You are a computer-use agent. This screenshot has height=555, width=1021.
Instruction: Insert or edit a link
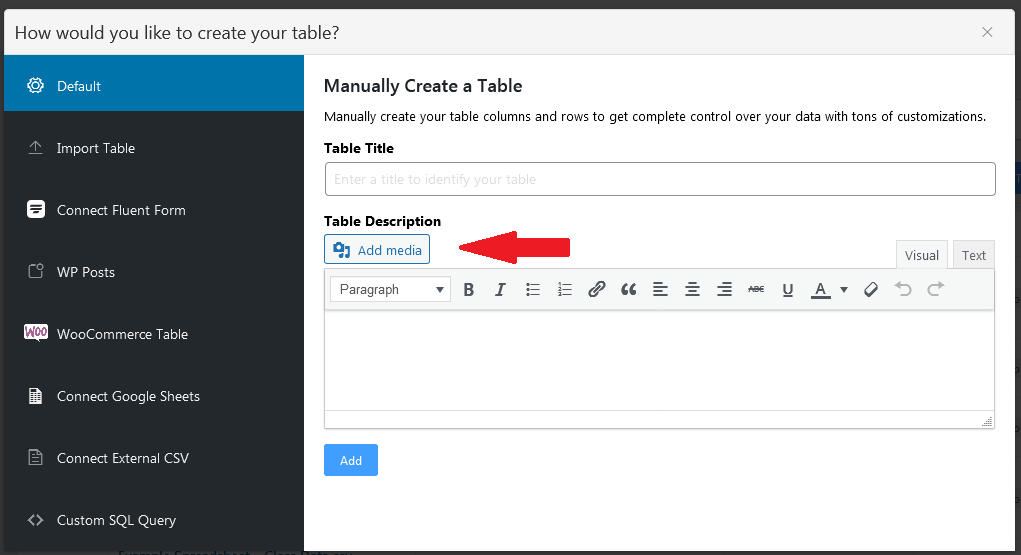pyautogui.click(x=596, y=290)
